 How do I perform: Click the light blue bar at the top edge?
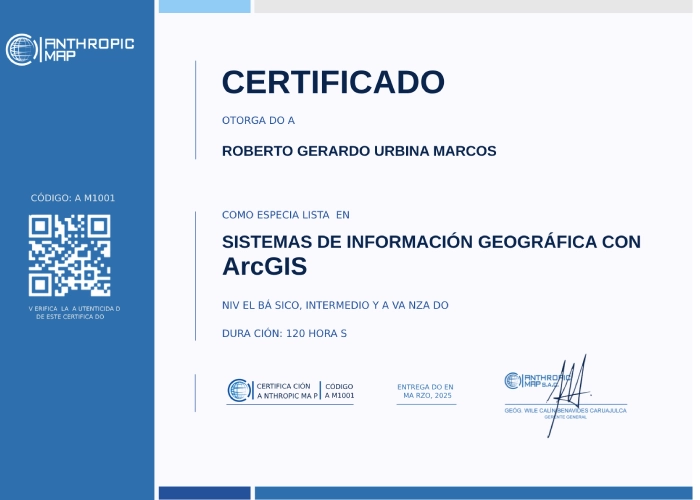pos(204,6)
